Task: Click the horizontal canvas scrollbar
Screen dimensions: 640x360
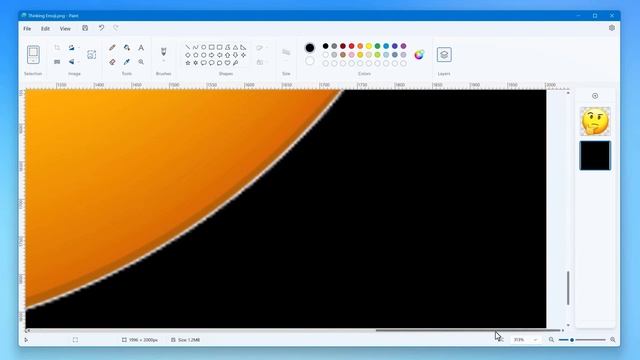Action: pyautogui.click(x=468, y=330)
